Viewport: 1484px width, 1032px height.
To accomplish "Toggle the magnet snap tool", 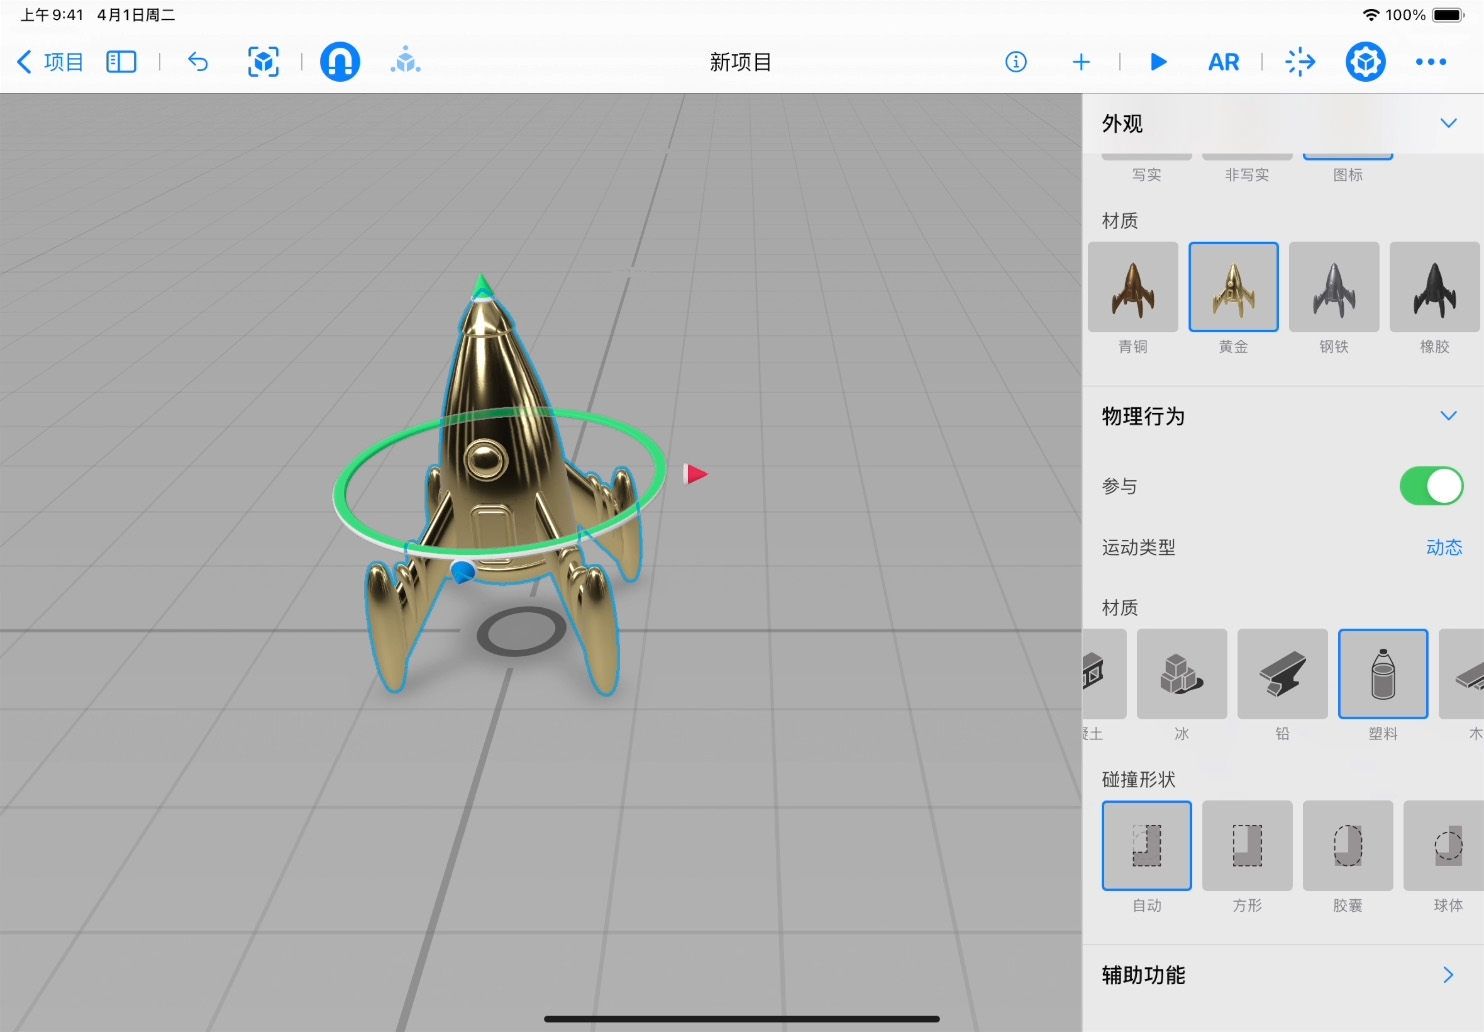I will pyautogui.click(x=340, y=62).
